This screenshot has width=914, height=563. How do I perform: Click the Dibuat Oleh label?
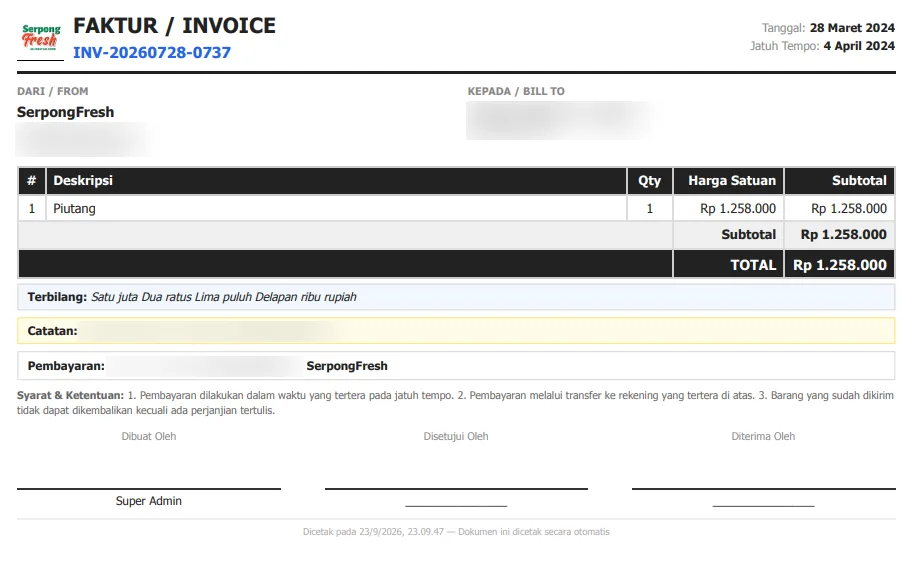click(149, 437)
